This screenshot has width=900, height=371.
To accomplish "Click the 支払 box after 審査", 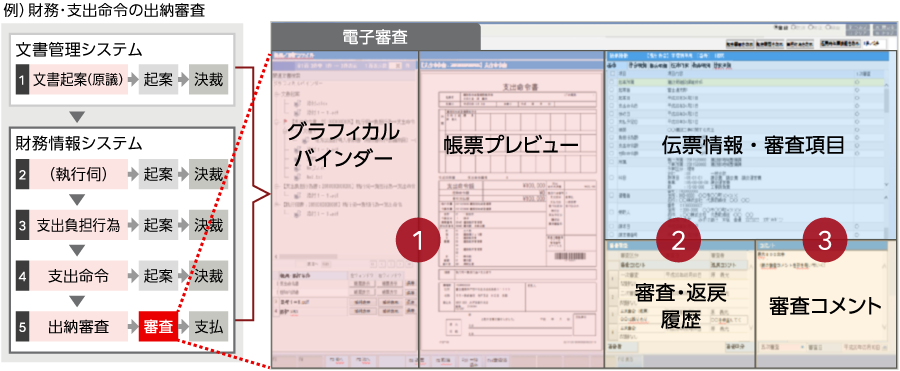I will tap(208, 327).
